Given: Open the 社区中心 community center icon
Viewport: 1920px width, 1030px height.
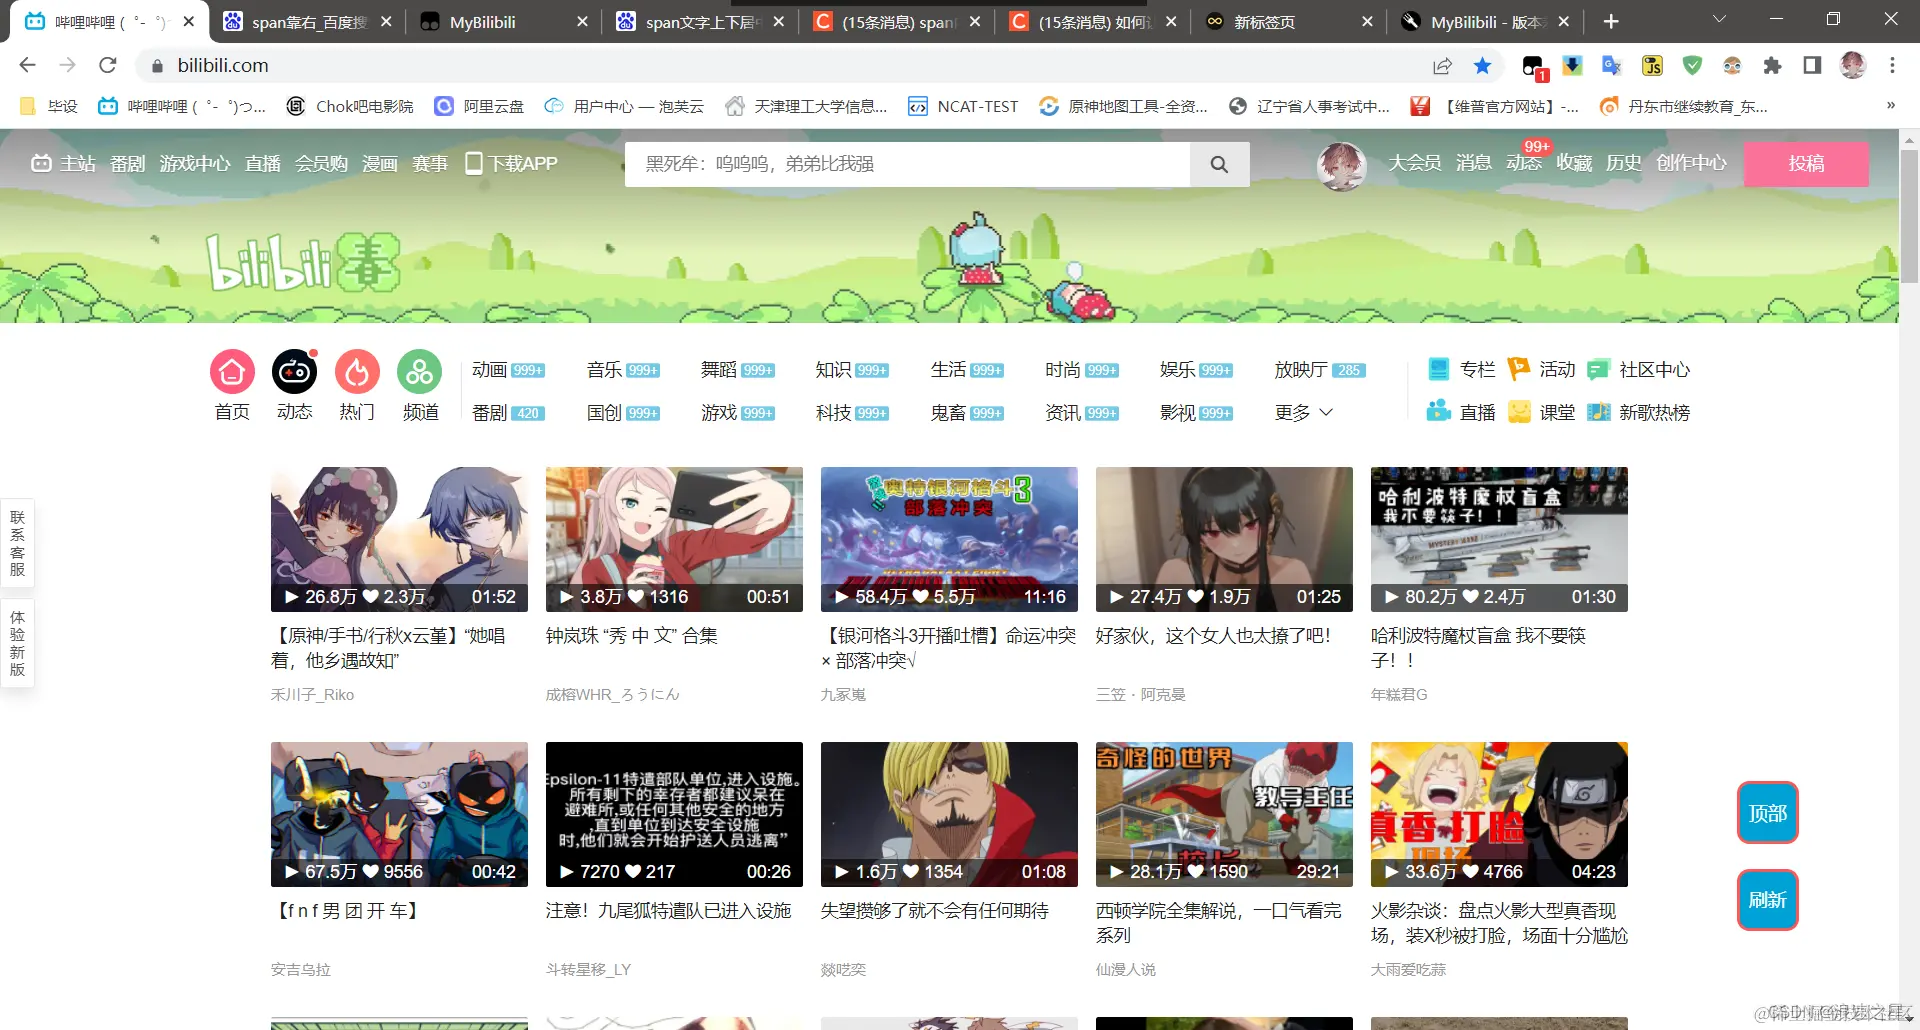Looking at the screenshot, I should click(x=1600, y=369).
